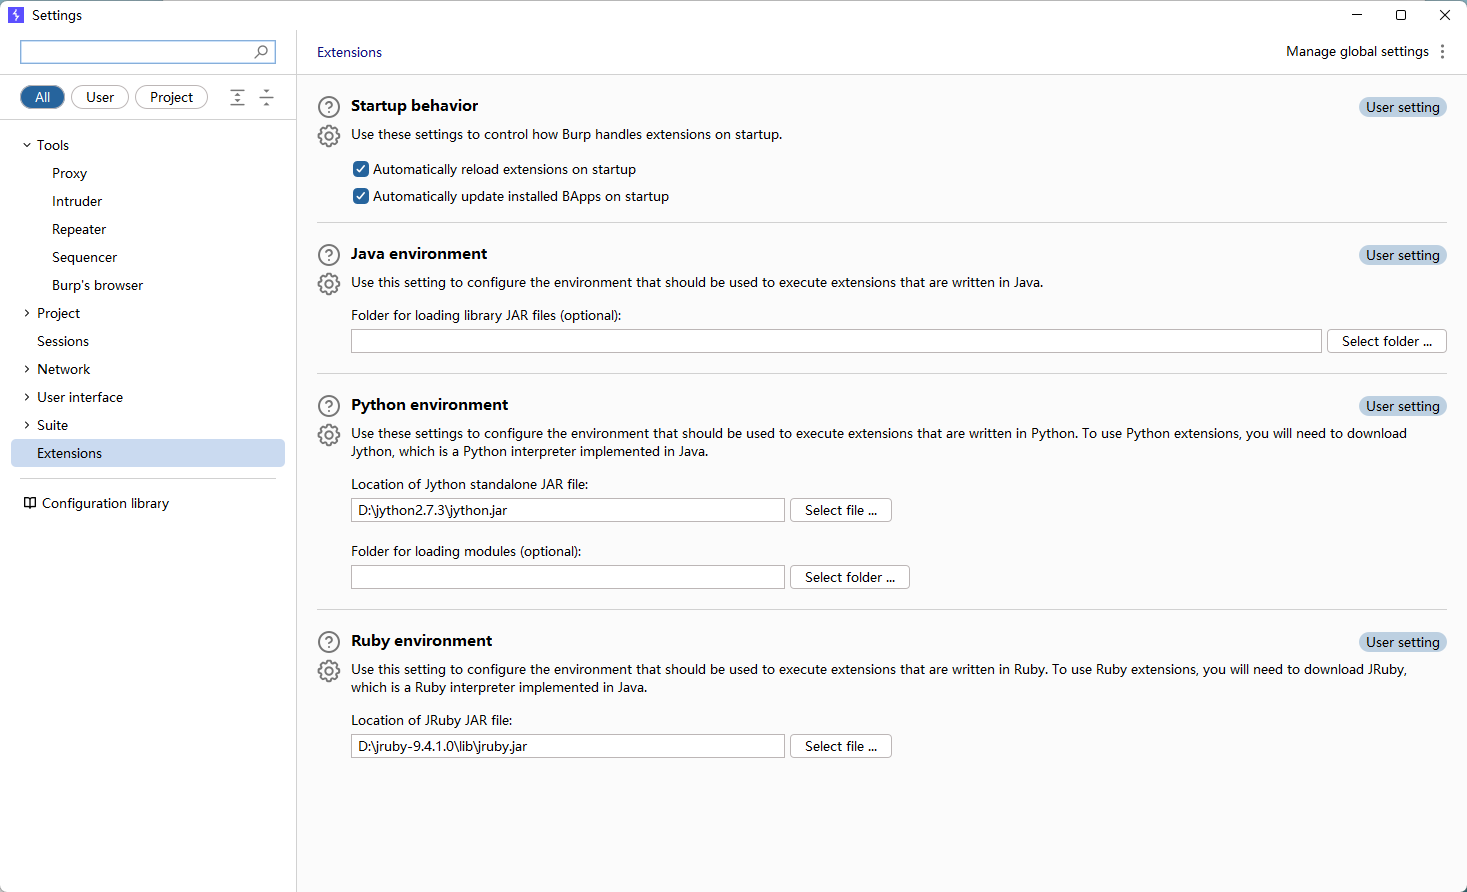Disable automatically reload extensions on startup
The image size is (1467, 892).
361,170
